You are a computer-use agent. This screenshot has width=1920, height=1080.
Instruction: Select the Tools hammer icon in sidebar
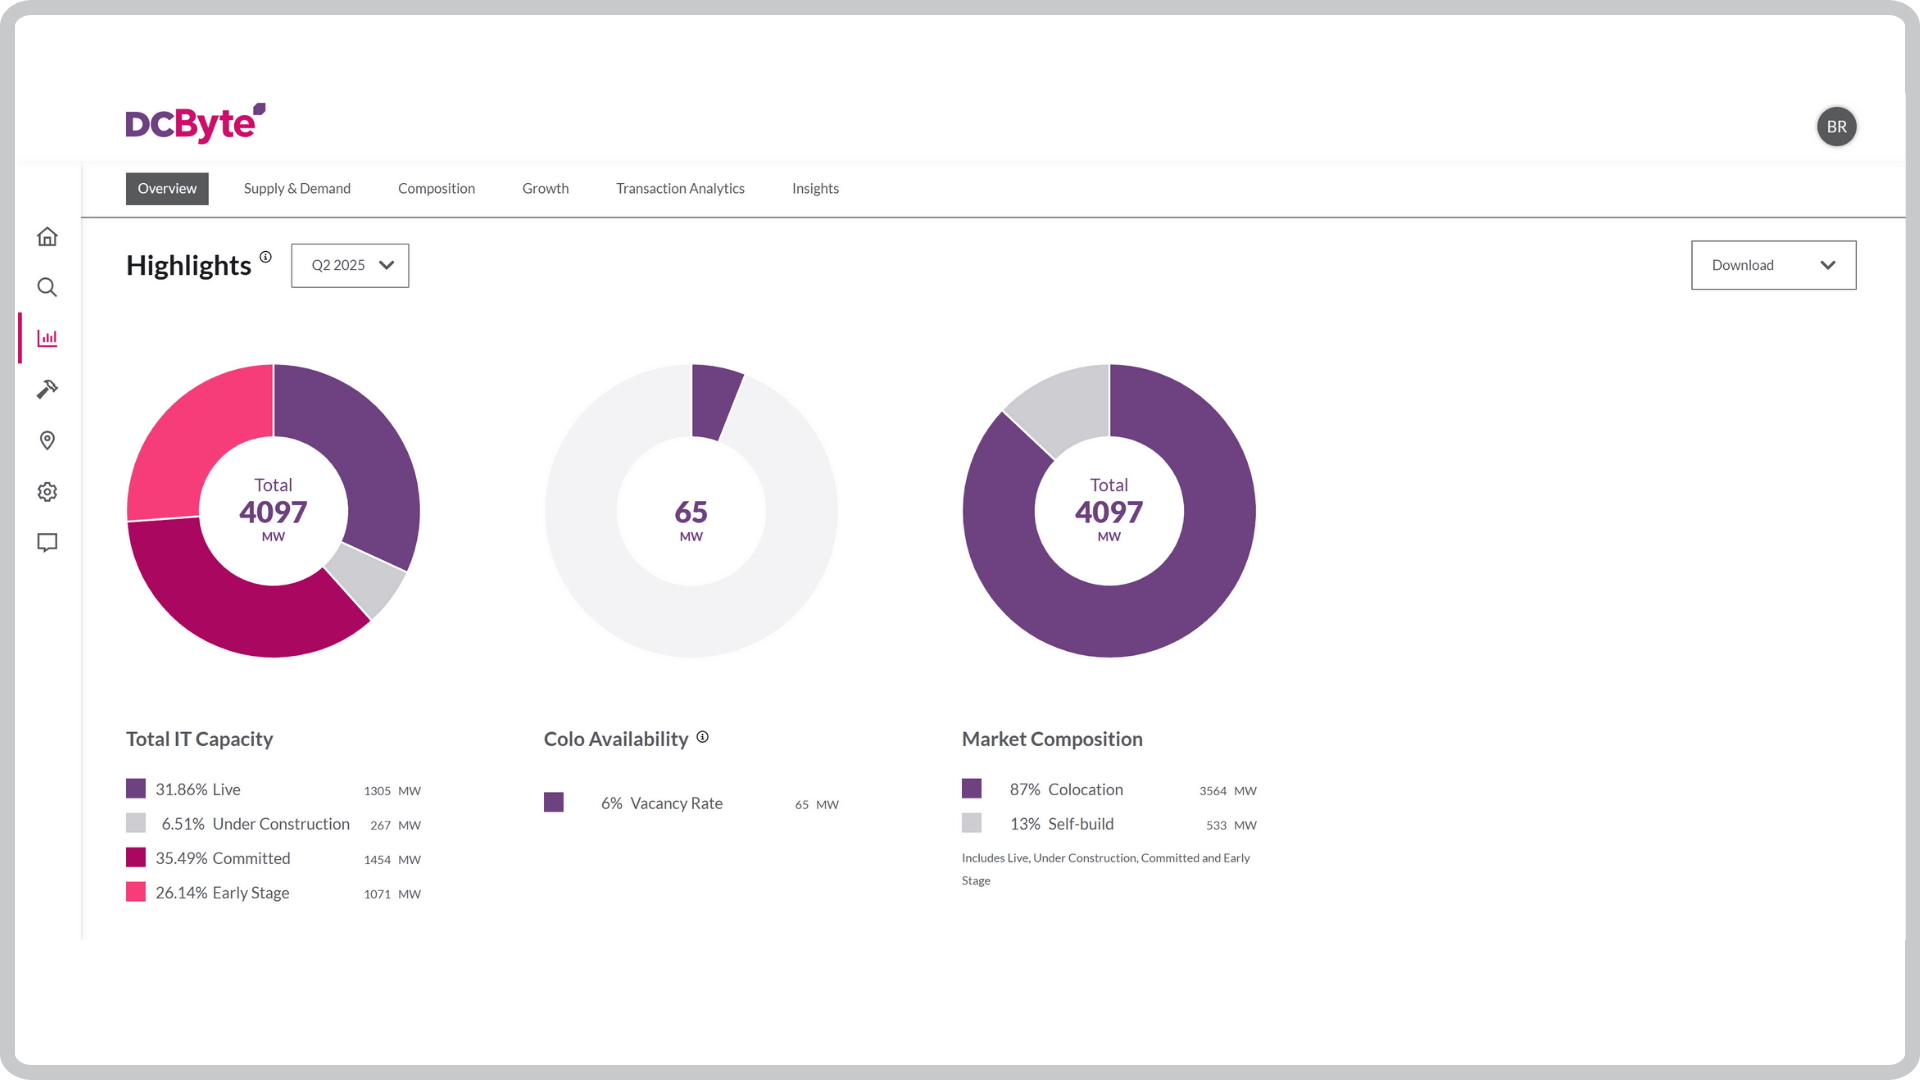(x=47, y=389)
